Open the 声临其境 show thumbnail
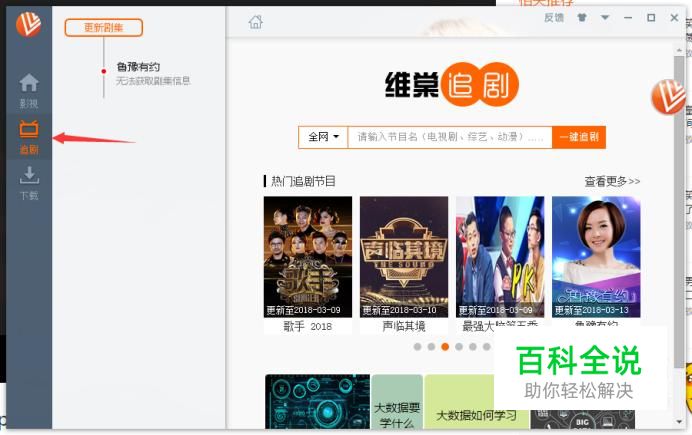This screenshot has height=435, width=692. click(404, 257)
